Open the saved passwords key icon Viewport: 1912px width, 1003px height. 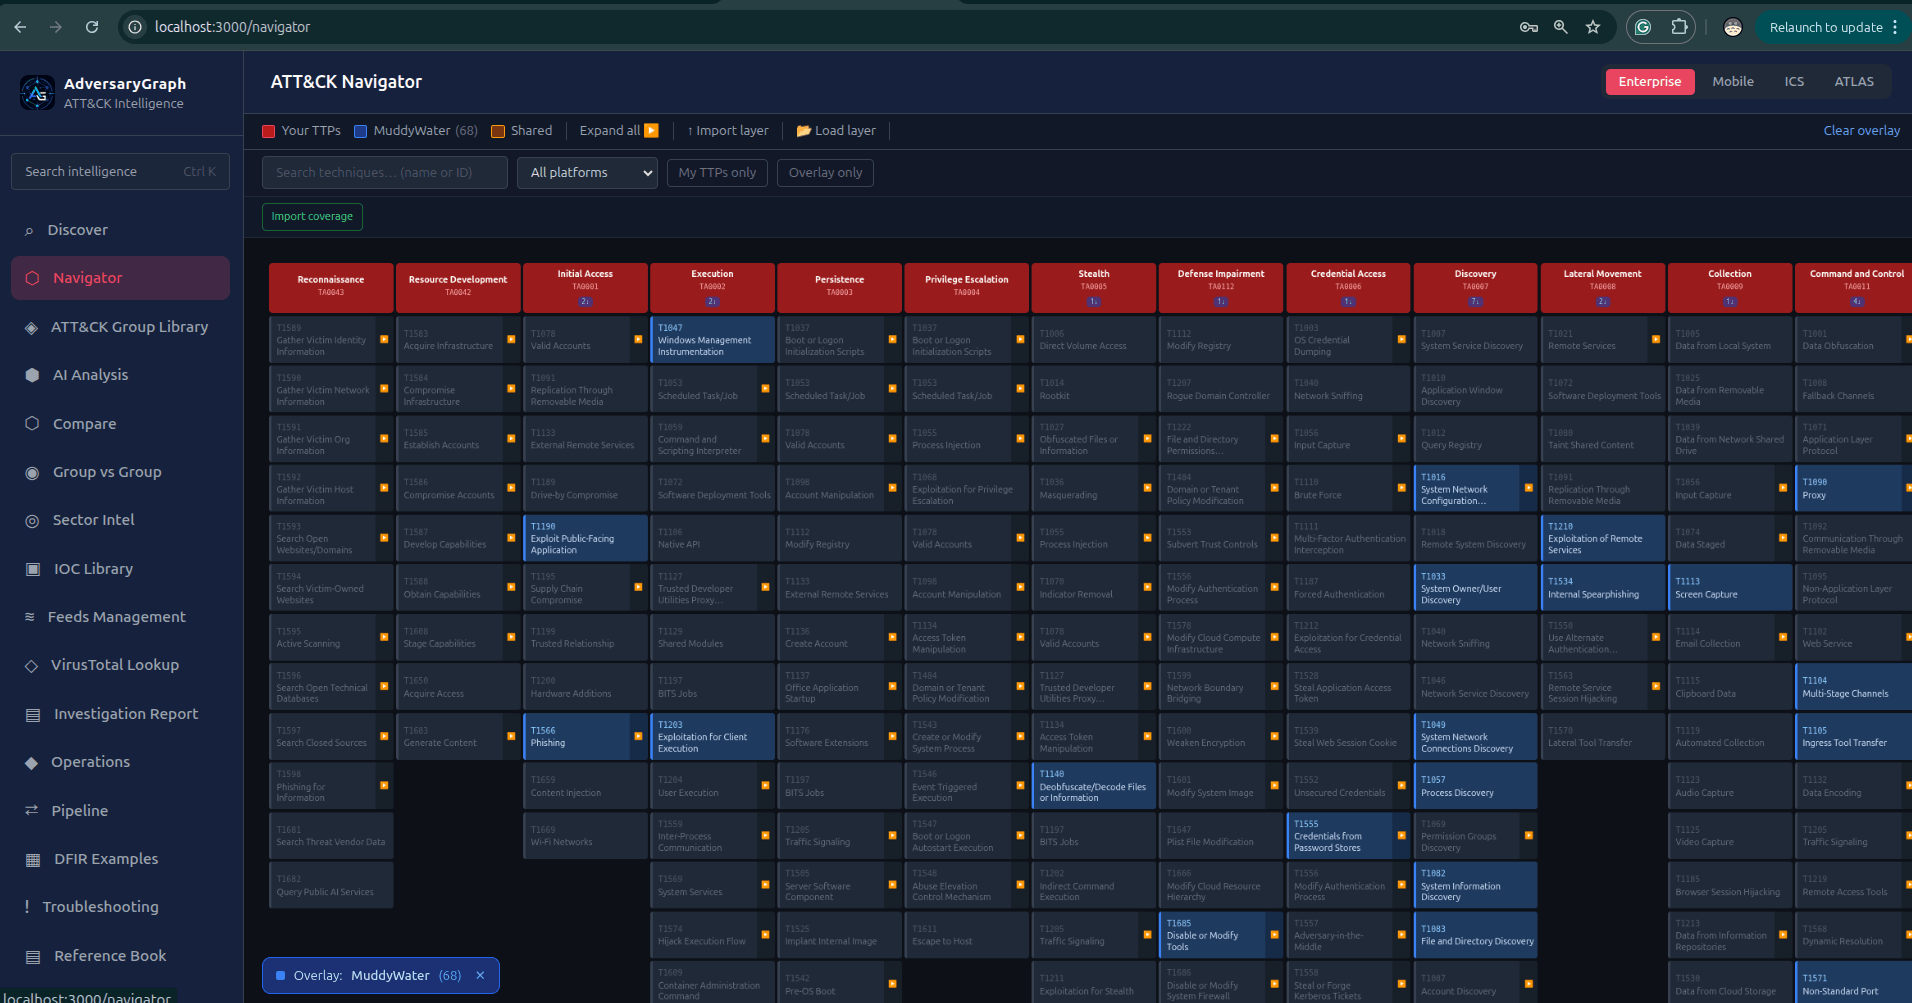[1528, 27]
